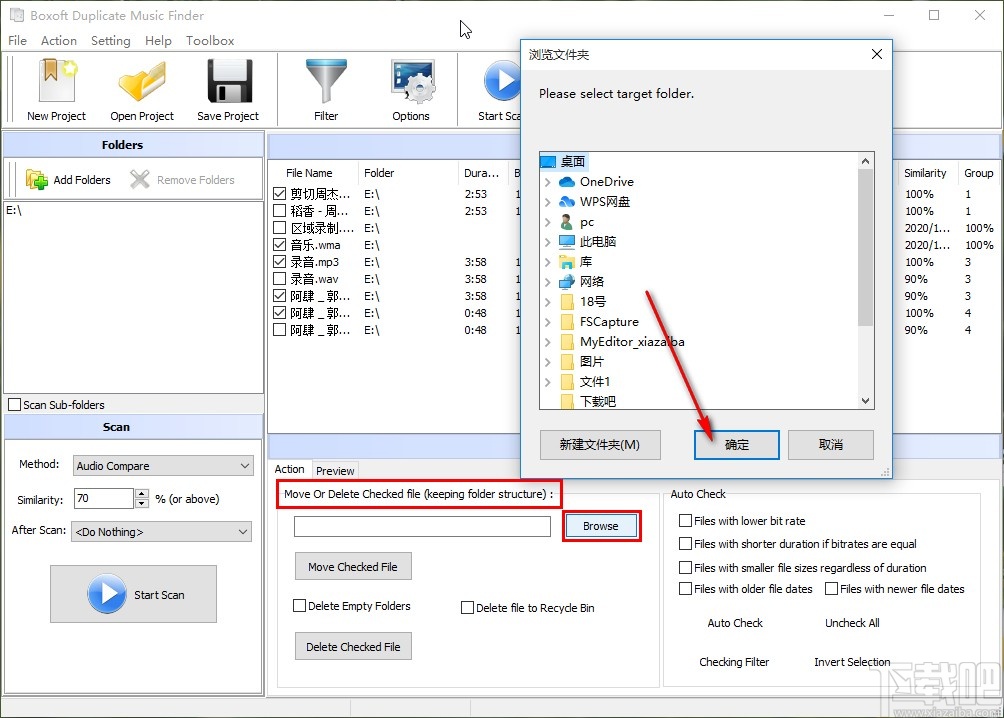Open the Toolbox menu
This screenshot has width=1004, height=718.
[210, 40]
